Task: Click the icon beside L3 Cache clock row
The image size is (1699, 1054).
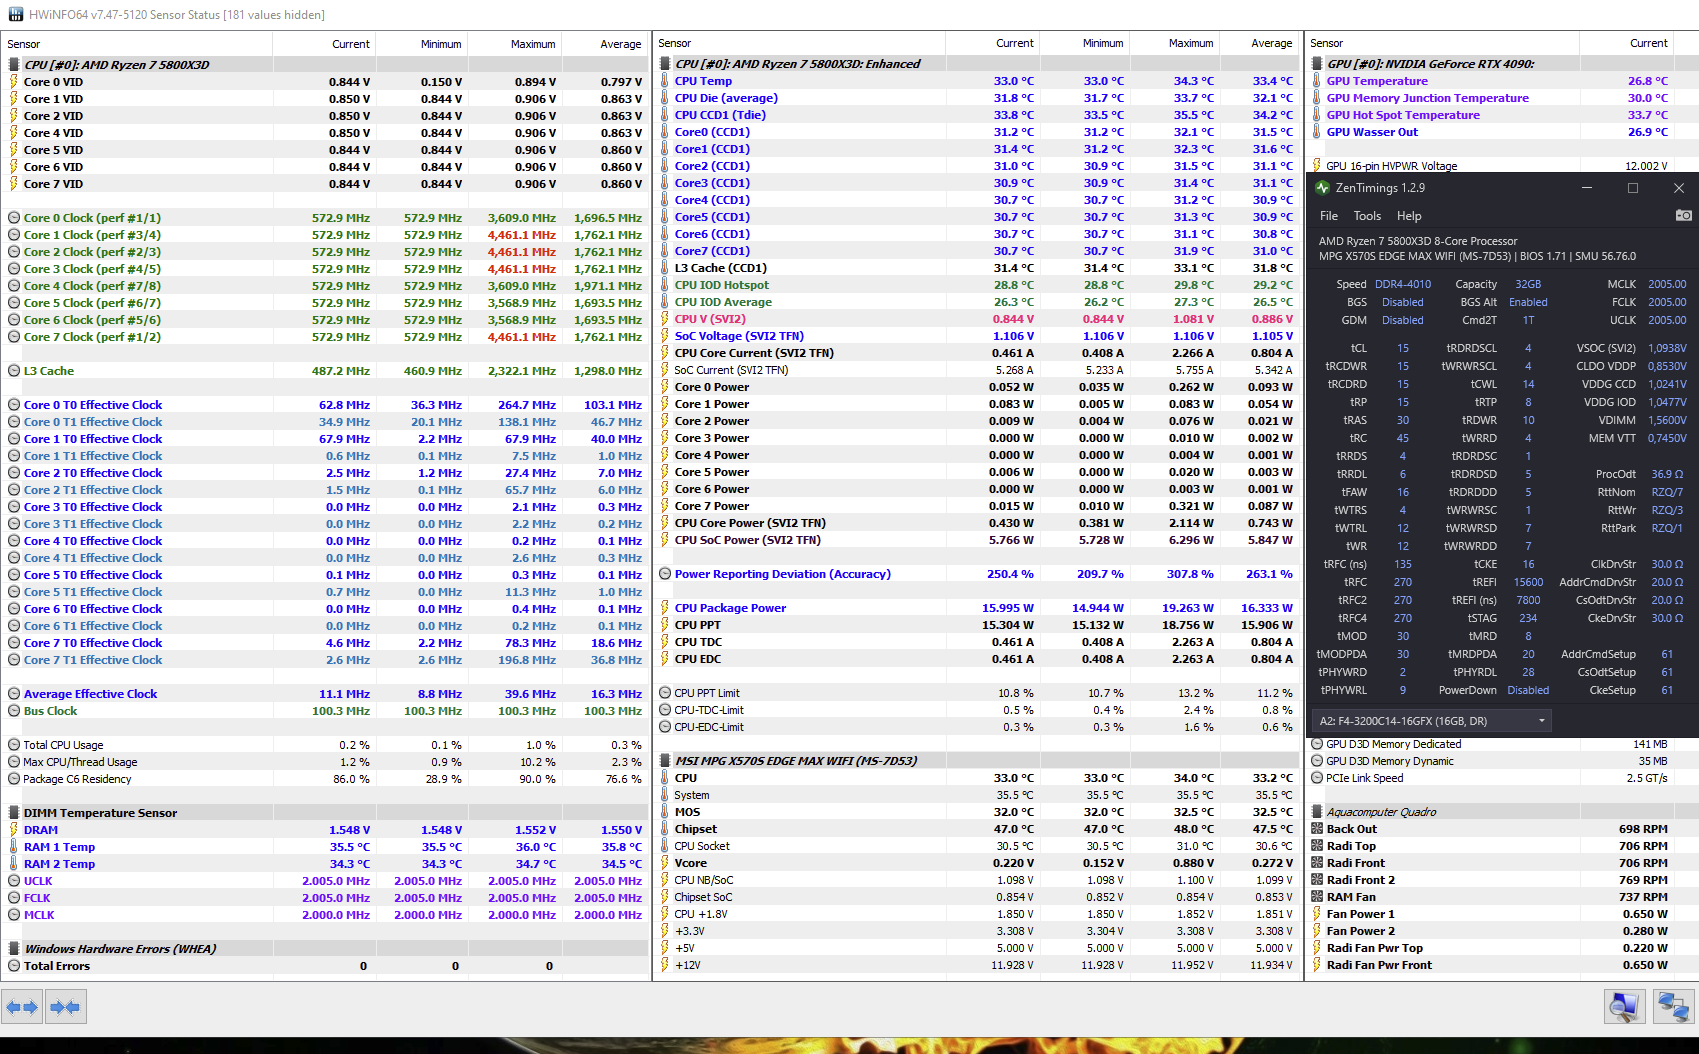Action: coord(14,371)
